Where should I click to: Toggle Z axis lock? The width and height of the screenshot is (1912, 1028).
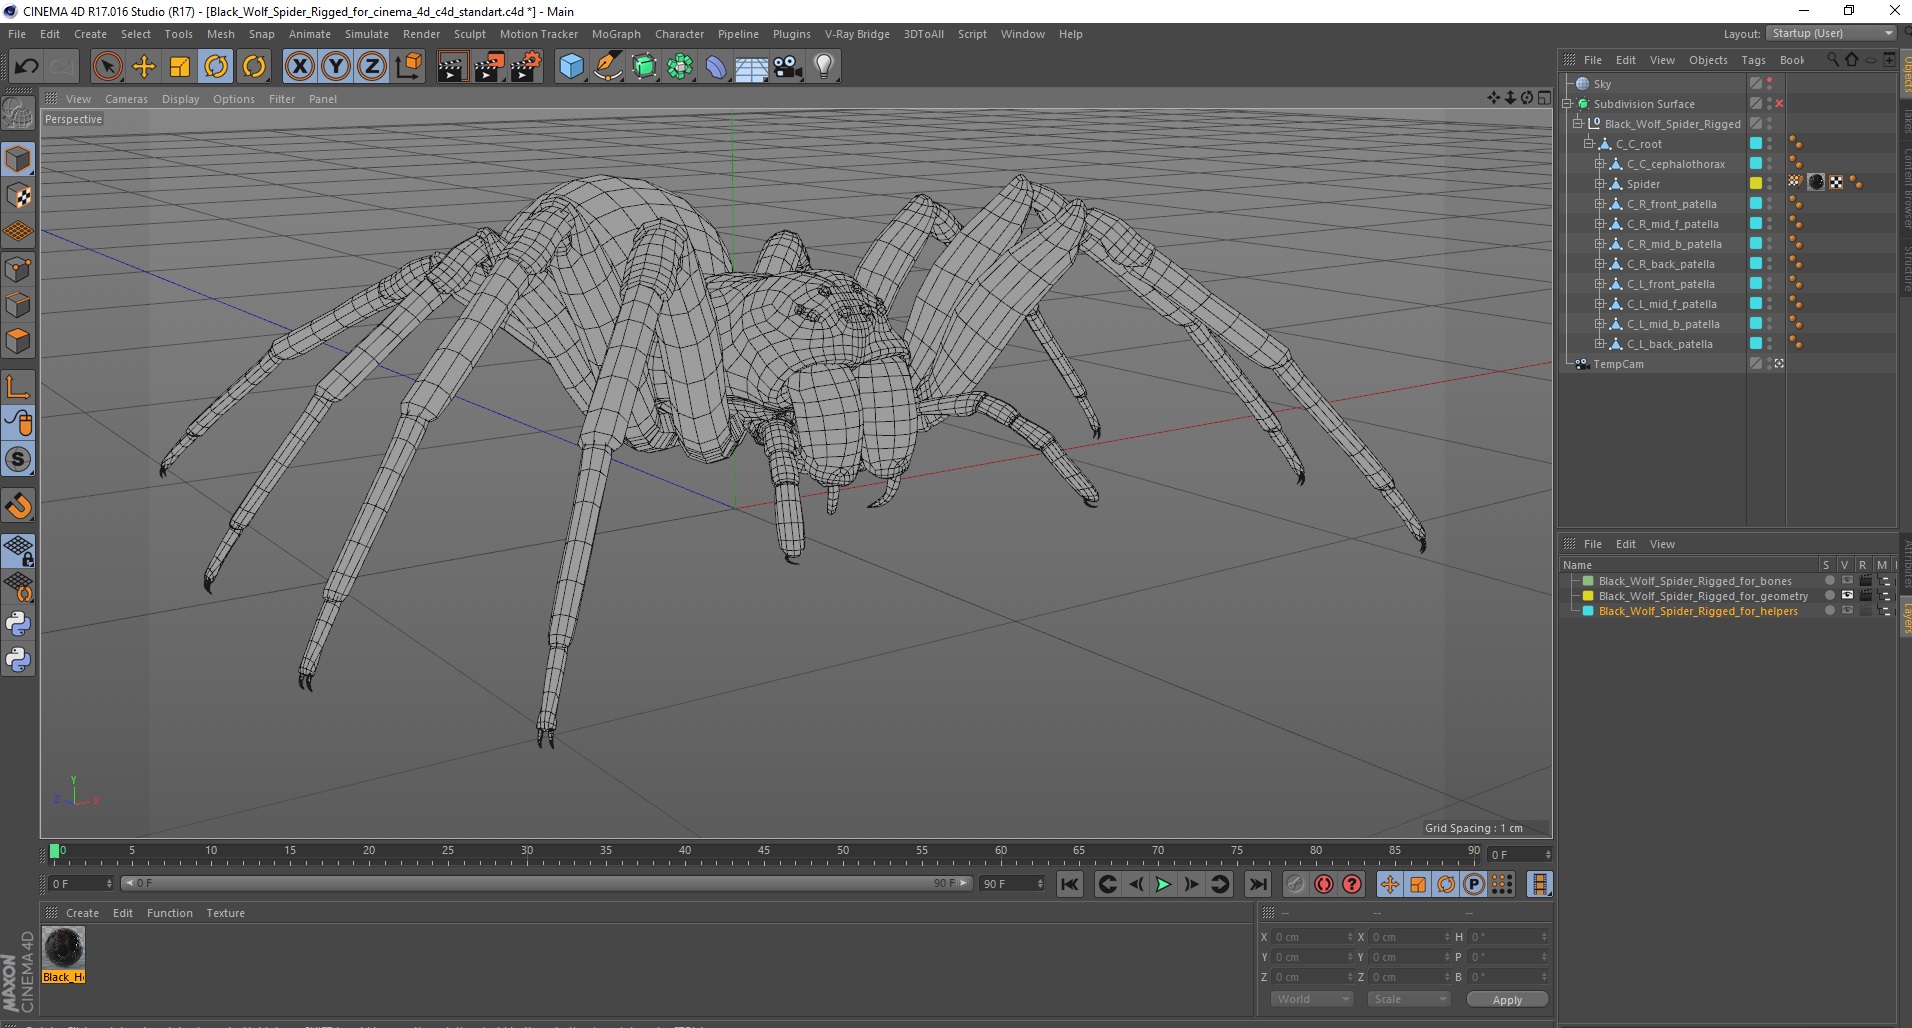point(372,67)
